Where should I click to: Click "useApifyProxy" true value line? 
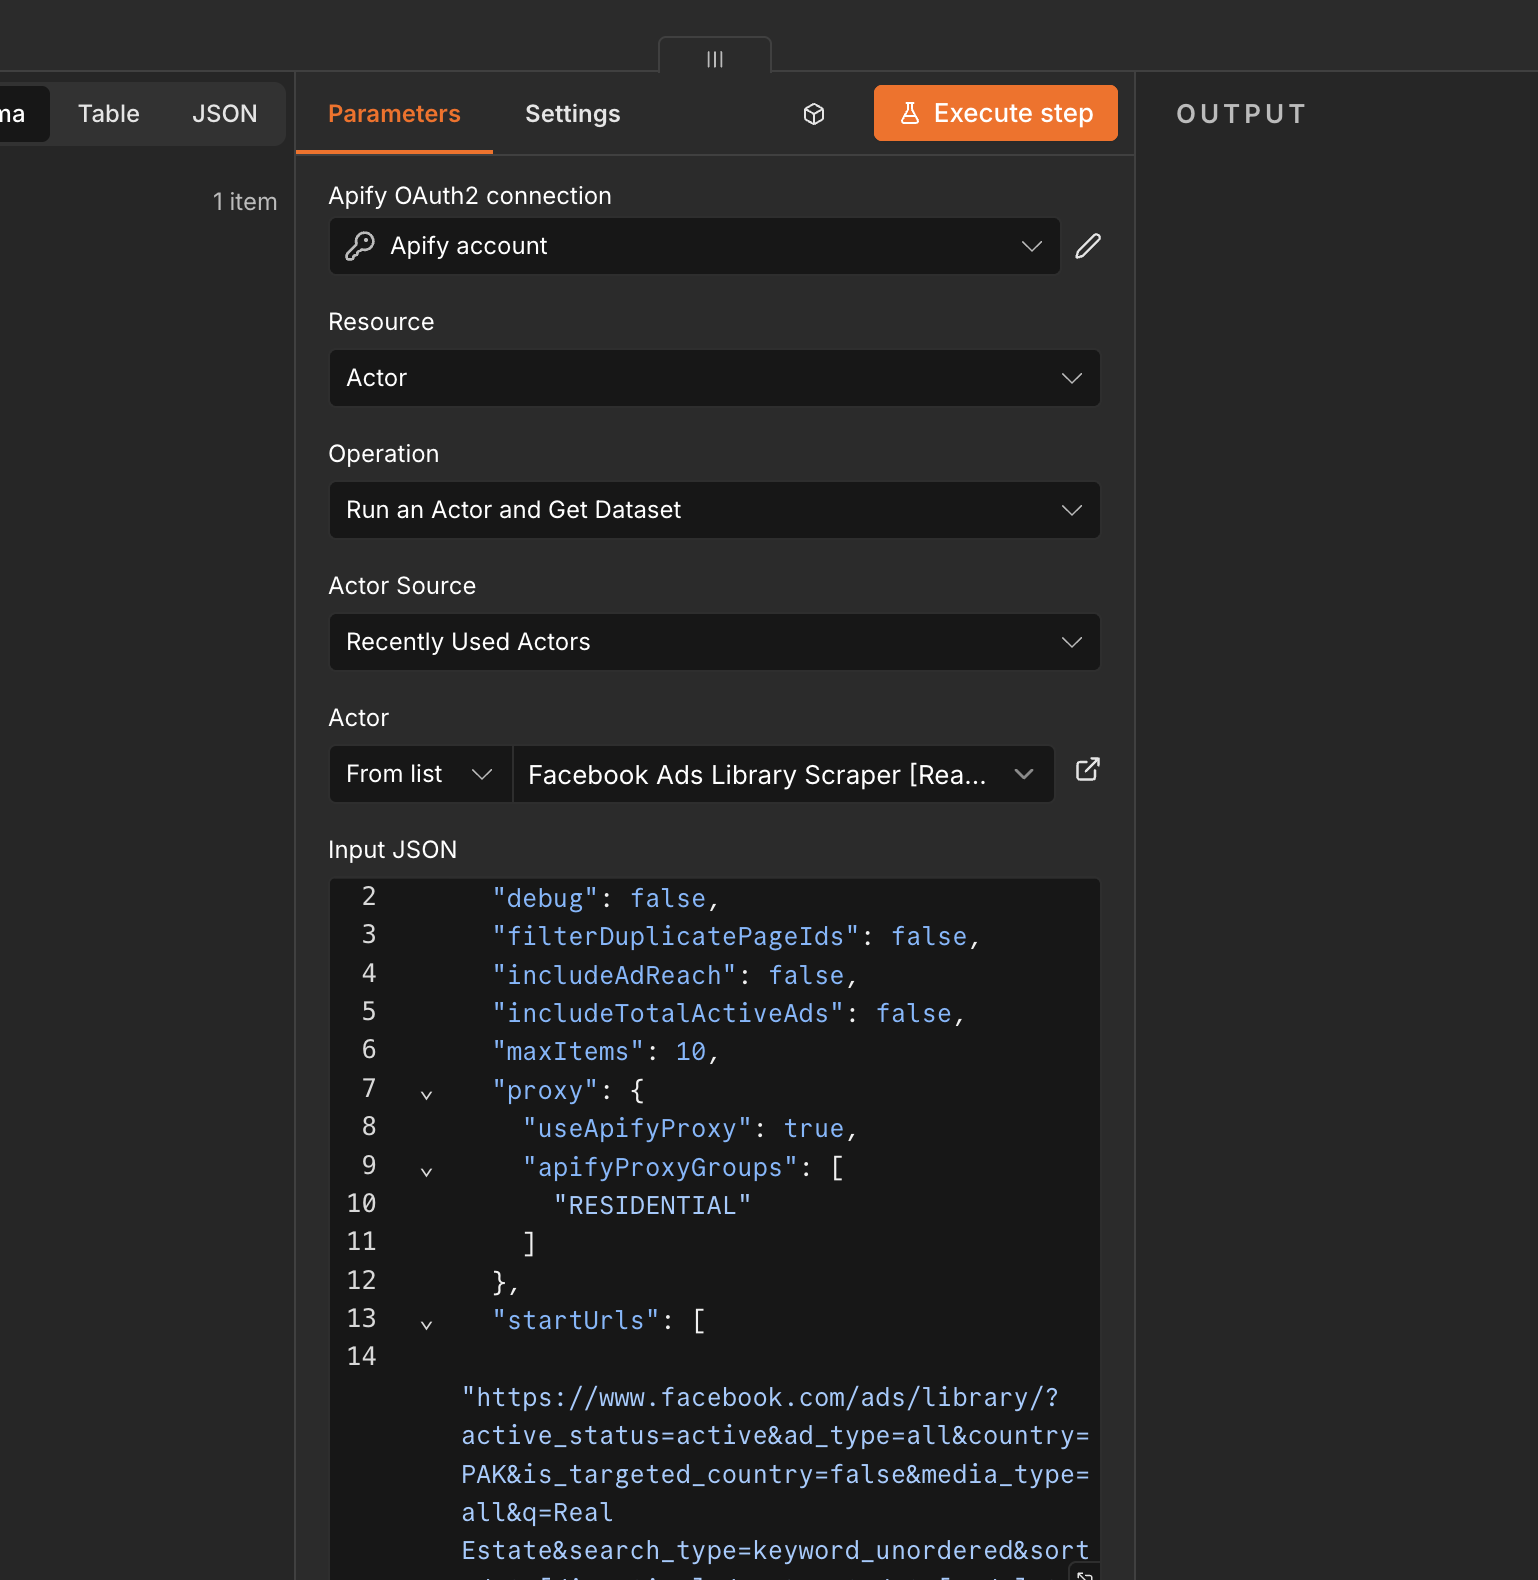coord(690,1129)
